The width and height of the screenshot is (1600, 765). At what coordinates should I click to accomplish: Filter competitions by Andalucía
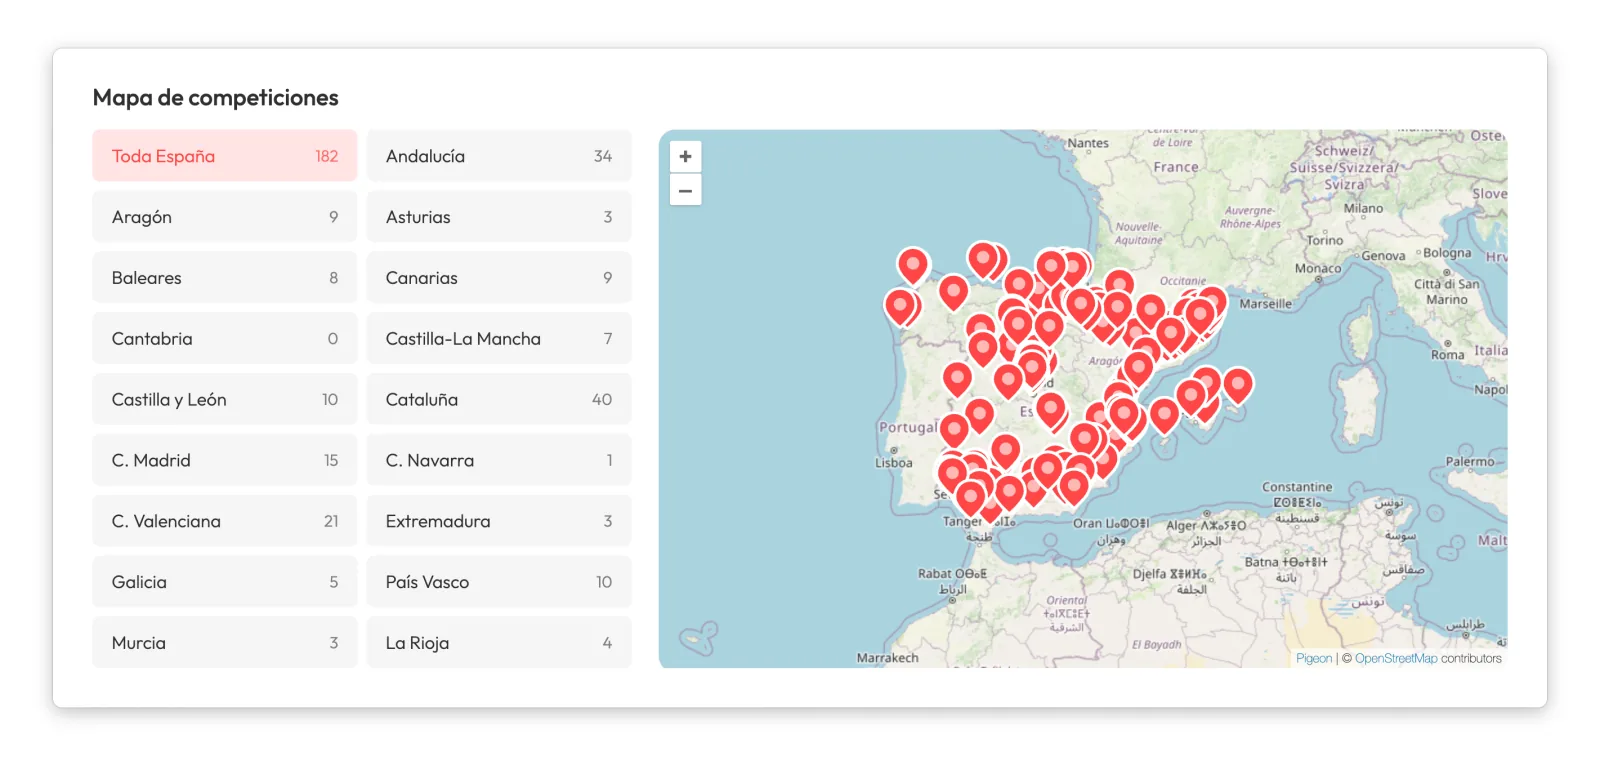[499, 156]
